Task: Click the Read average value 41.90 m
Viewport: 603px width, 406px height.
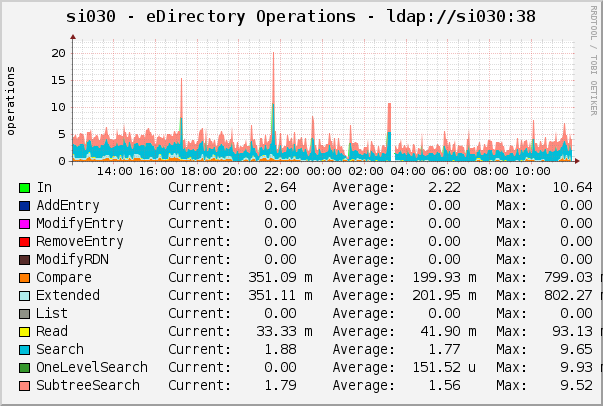Action: [x=448, y=331]
